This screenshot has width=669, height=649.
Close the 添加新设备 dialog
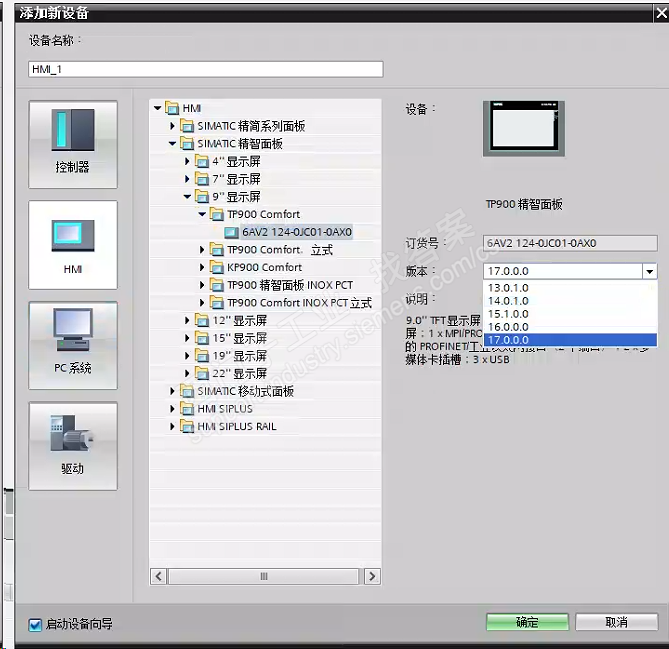click(x=662, y=13)
